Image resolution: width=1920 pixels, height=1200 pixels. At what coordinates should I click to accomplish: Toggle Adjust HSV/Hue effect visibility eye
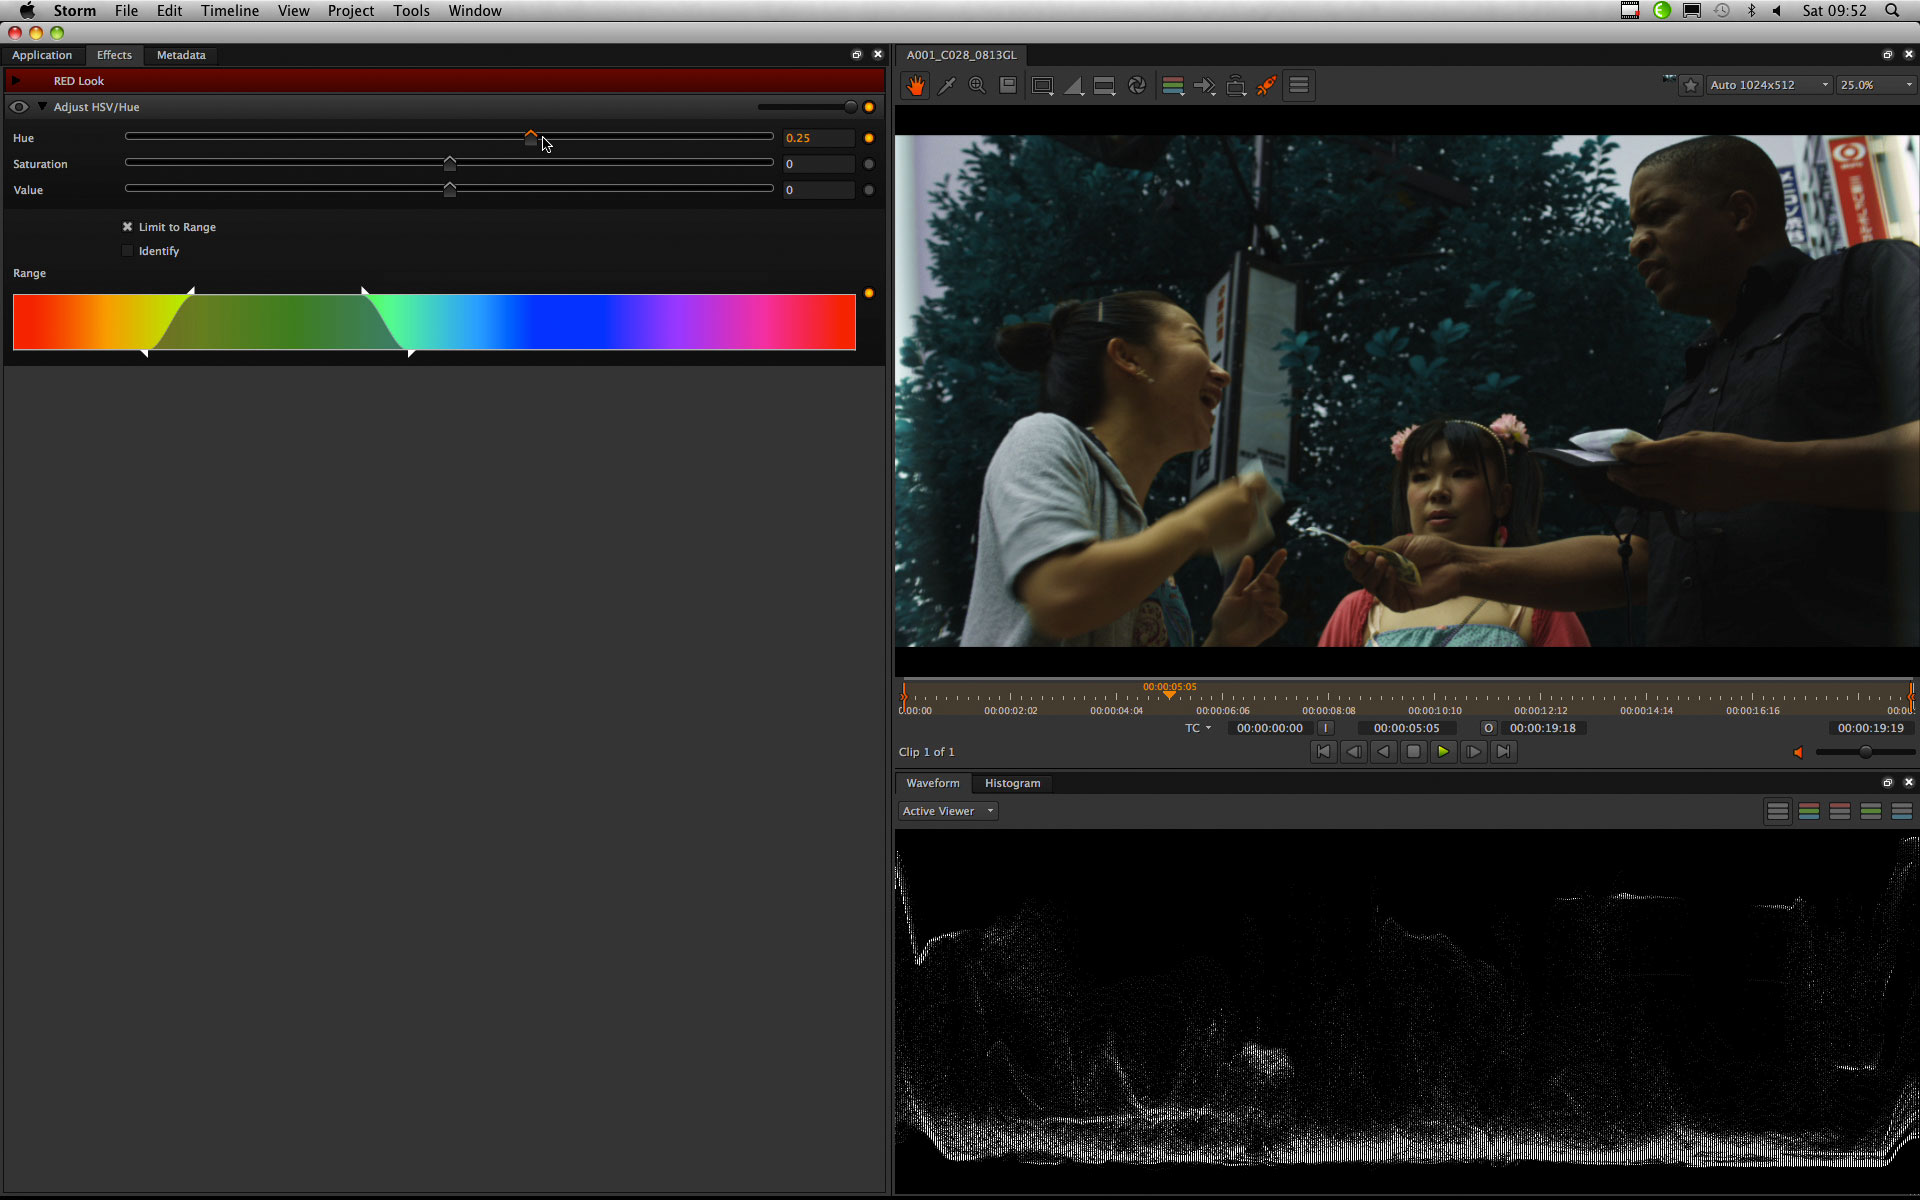click(19, 107)
